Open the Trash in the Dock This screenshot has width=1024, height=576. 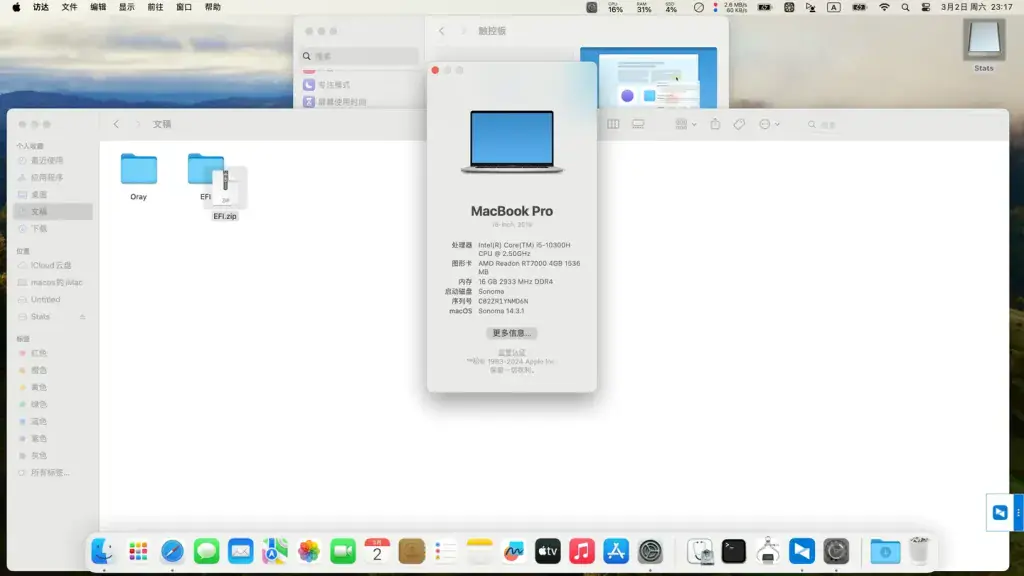(x=919, y=551)
